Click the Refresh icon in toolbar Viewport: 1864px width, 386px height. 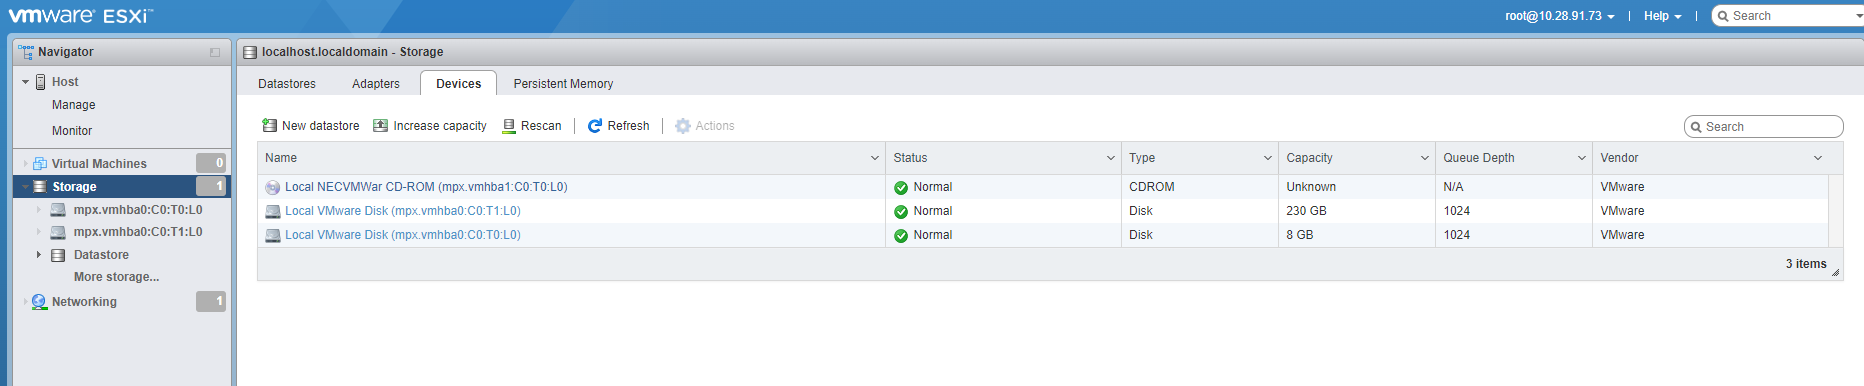point(595,126)
